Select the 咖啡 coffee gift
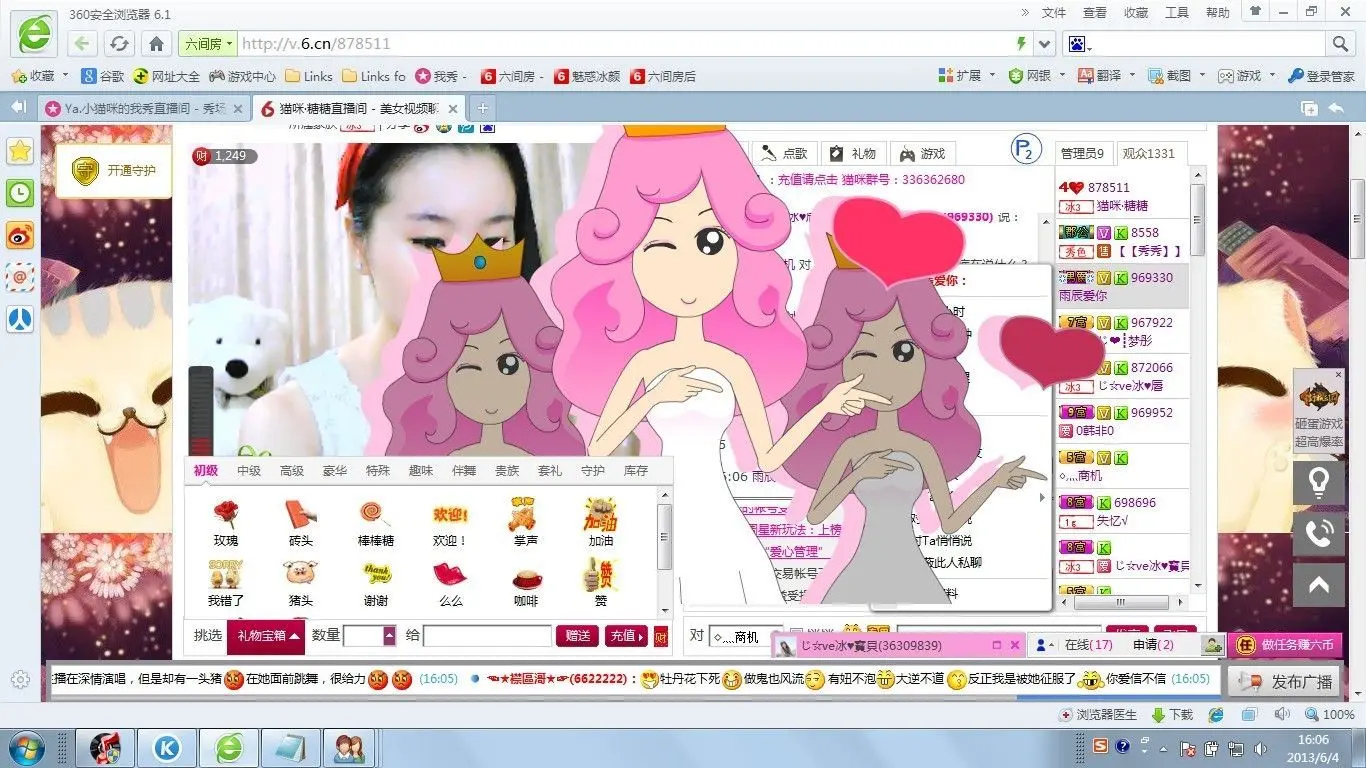This screenshot has height=768, width=1366. 526,583
